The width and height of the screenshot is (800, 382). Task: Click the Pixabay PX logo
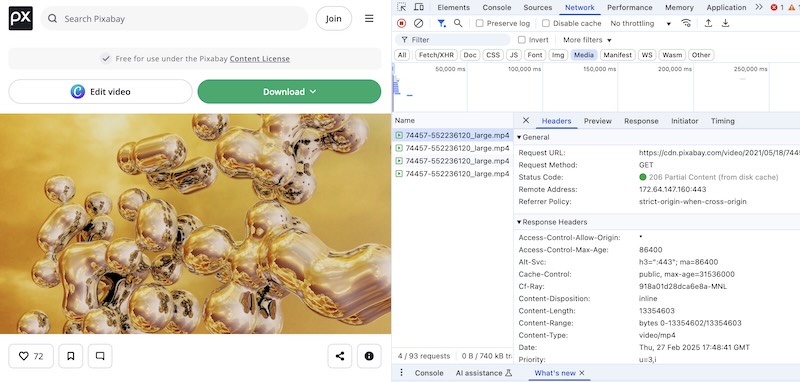click(21, 18)
